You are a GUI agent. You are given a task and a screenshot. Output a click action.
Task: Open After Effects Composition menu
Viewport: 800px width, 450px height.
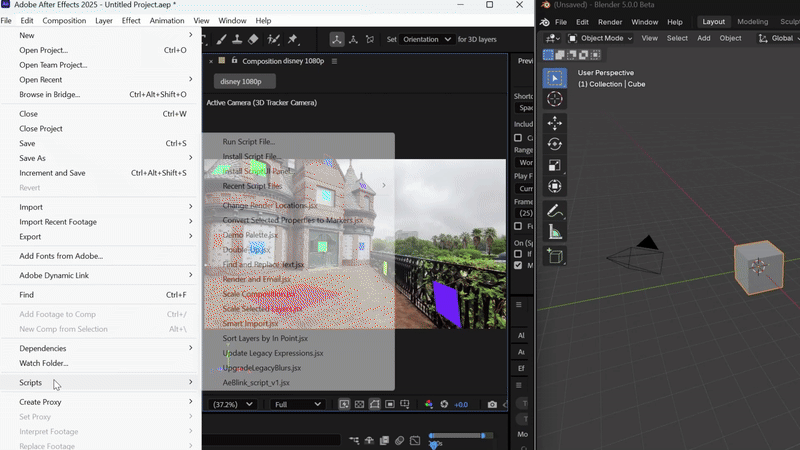[64, 20]
